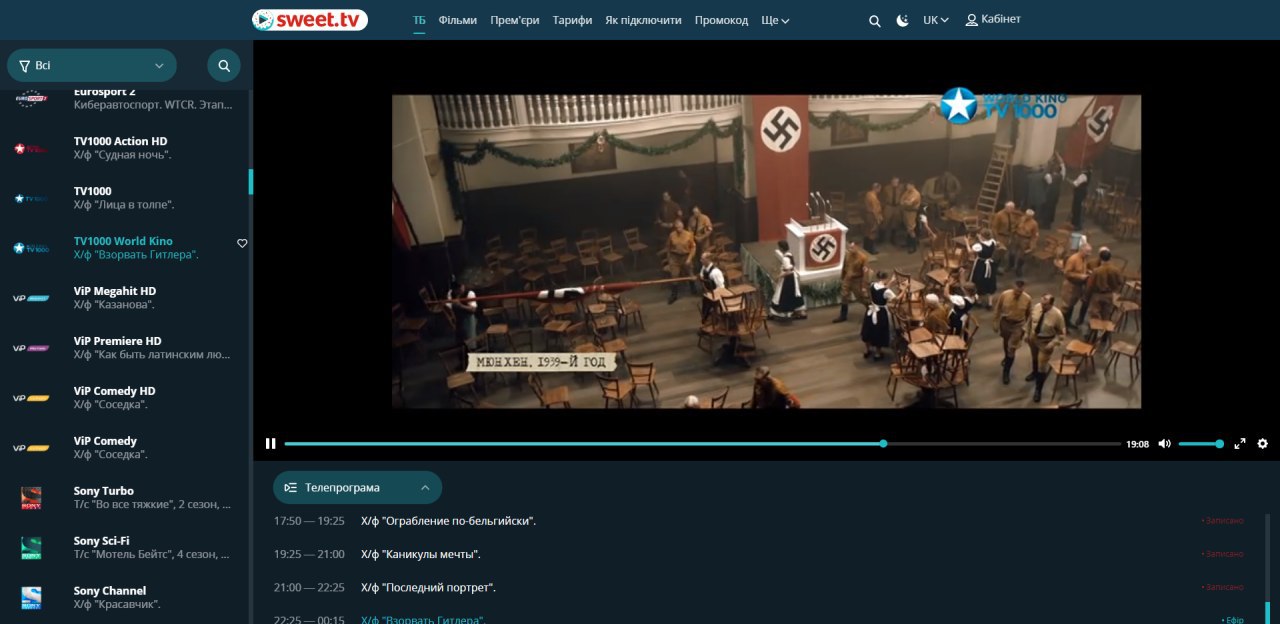Click the channel list search button
This screenshot has height=624, width=1280.
pos(224,66)
